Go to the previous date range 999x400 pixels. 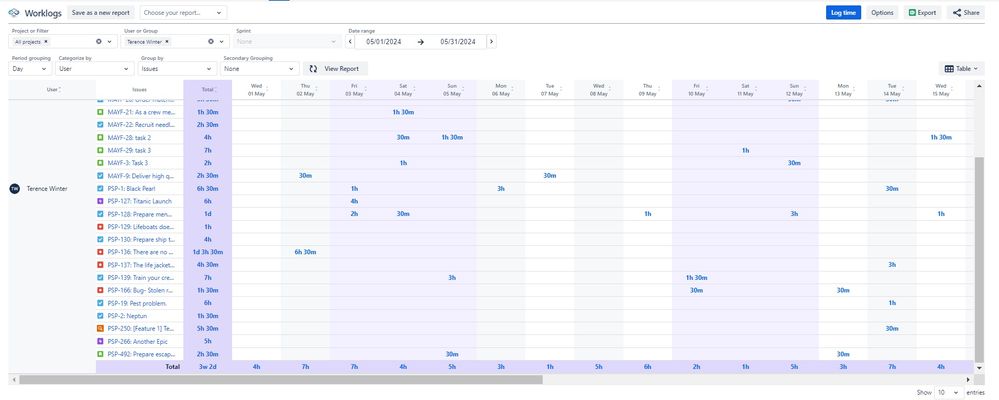[x=350, y=42]
